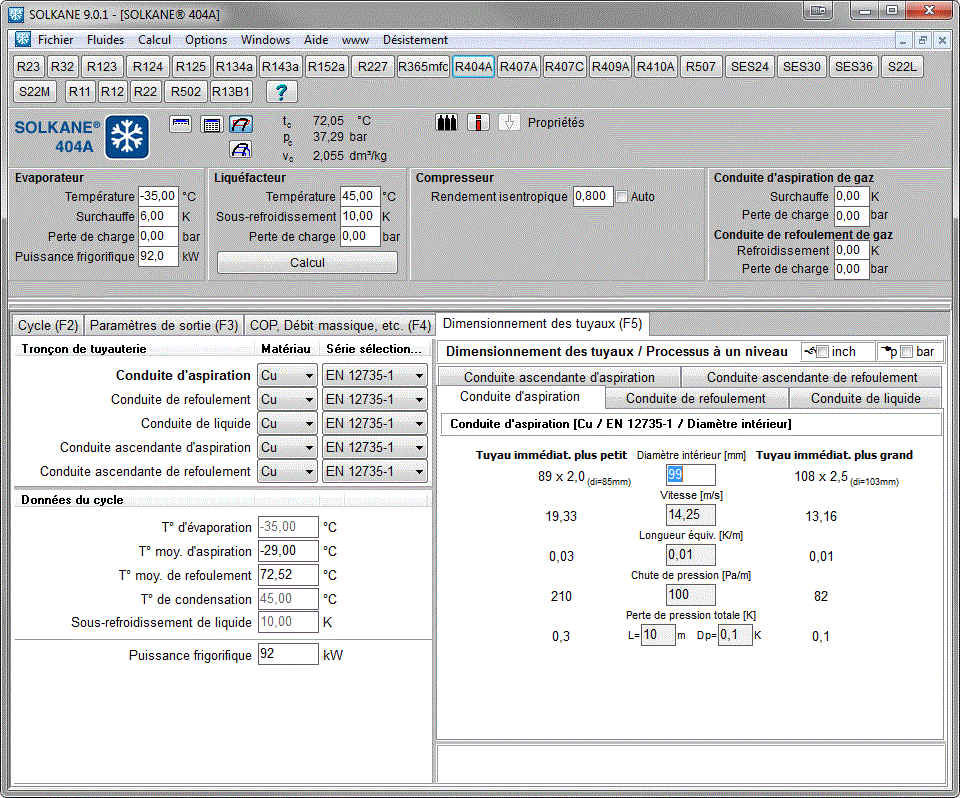Click the L= pipe length field

[x=658, y=635]
